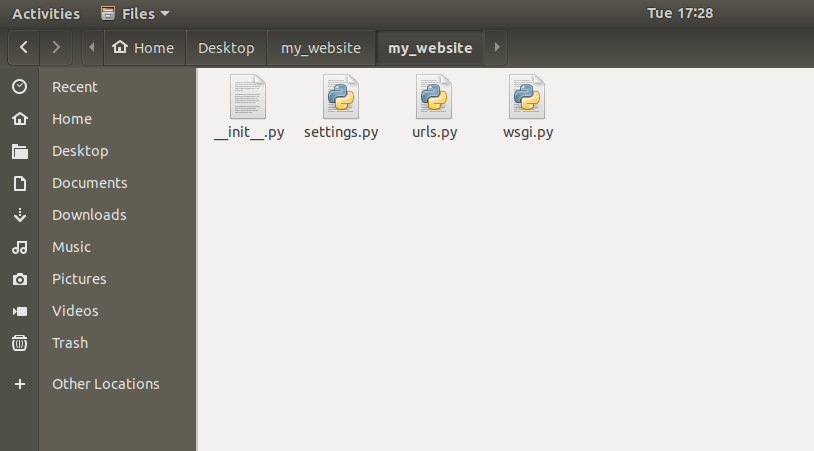Select the wsgi.py Python file icon
Viewport: 814px width, 451px height.
pyautogui.click(x=527, y=97)
